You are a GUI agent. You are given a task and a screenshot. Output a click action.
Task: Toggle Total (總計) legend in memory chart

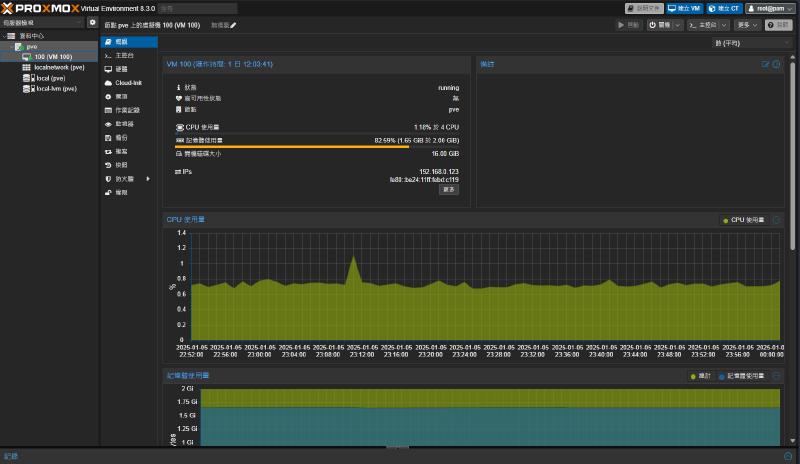[x=700, y=376]
